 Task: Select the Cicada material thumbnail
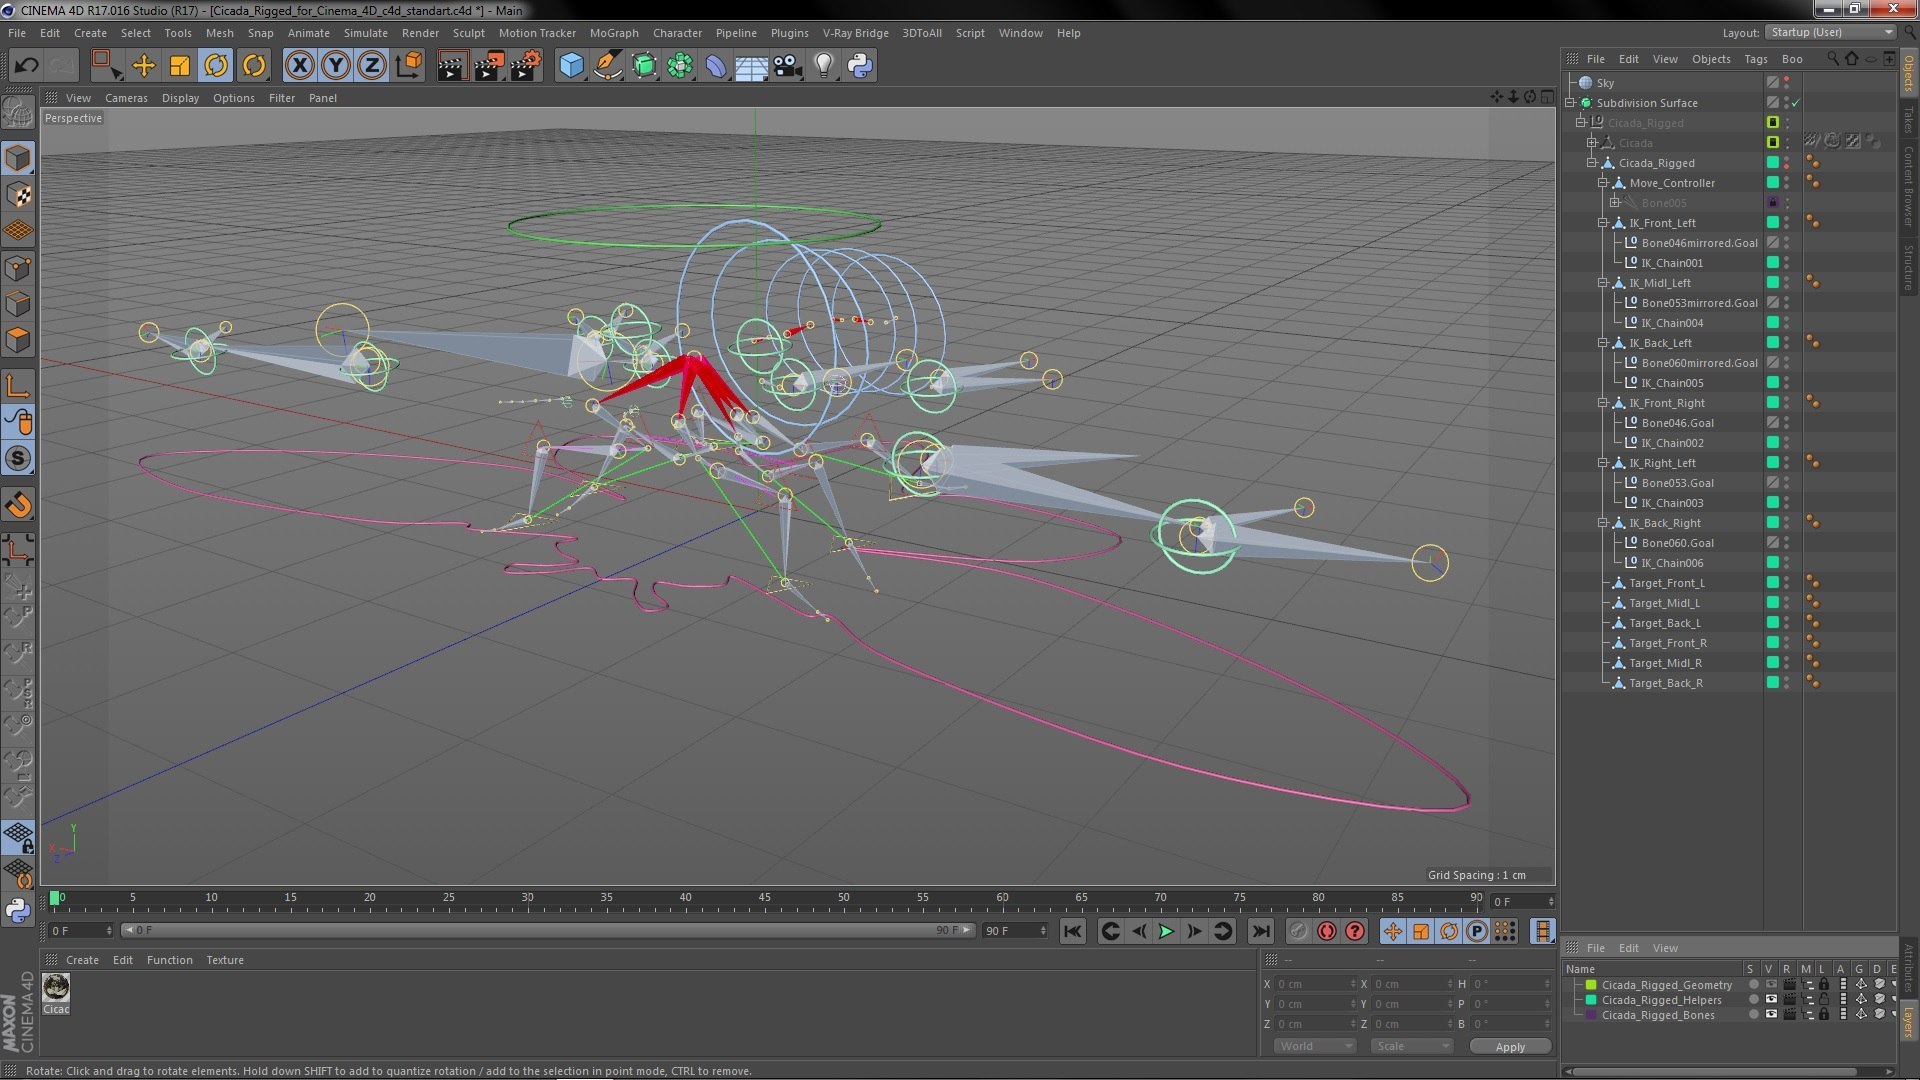56,988
